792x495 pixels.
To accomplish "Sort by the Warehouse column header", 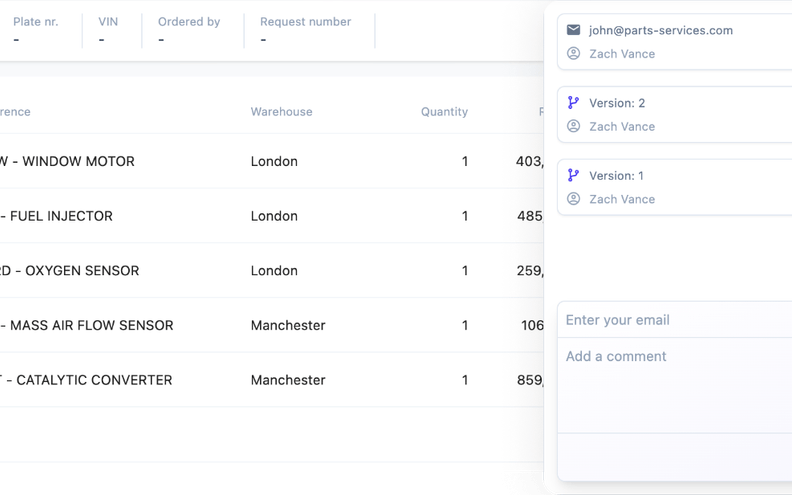I will (281, 112).
